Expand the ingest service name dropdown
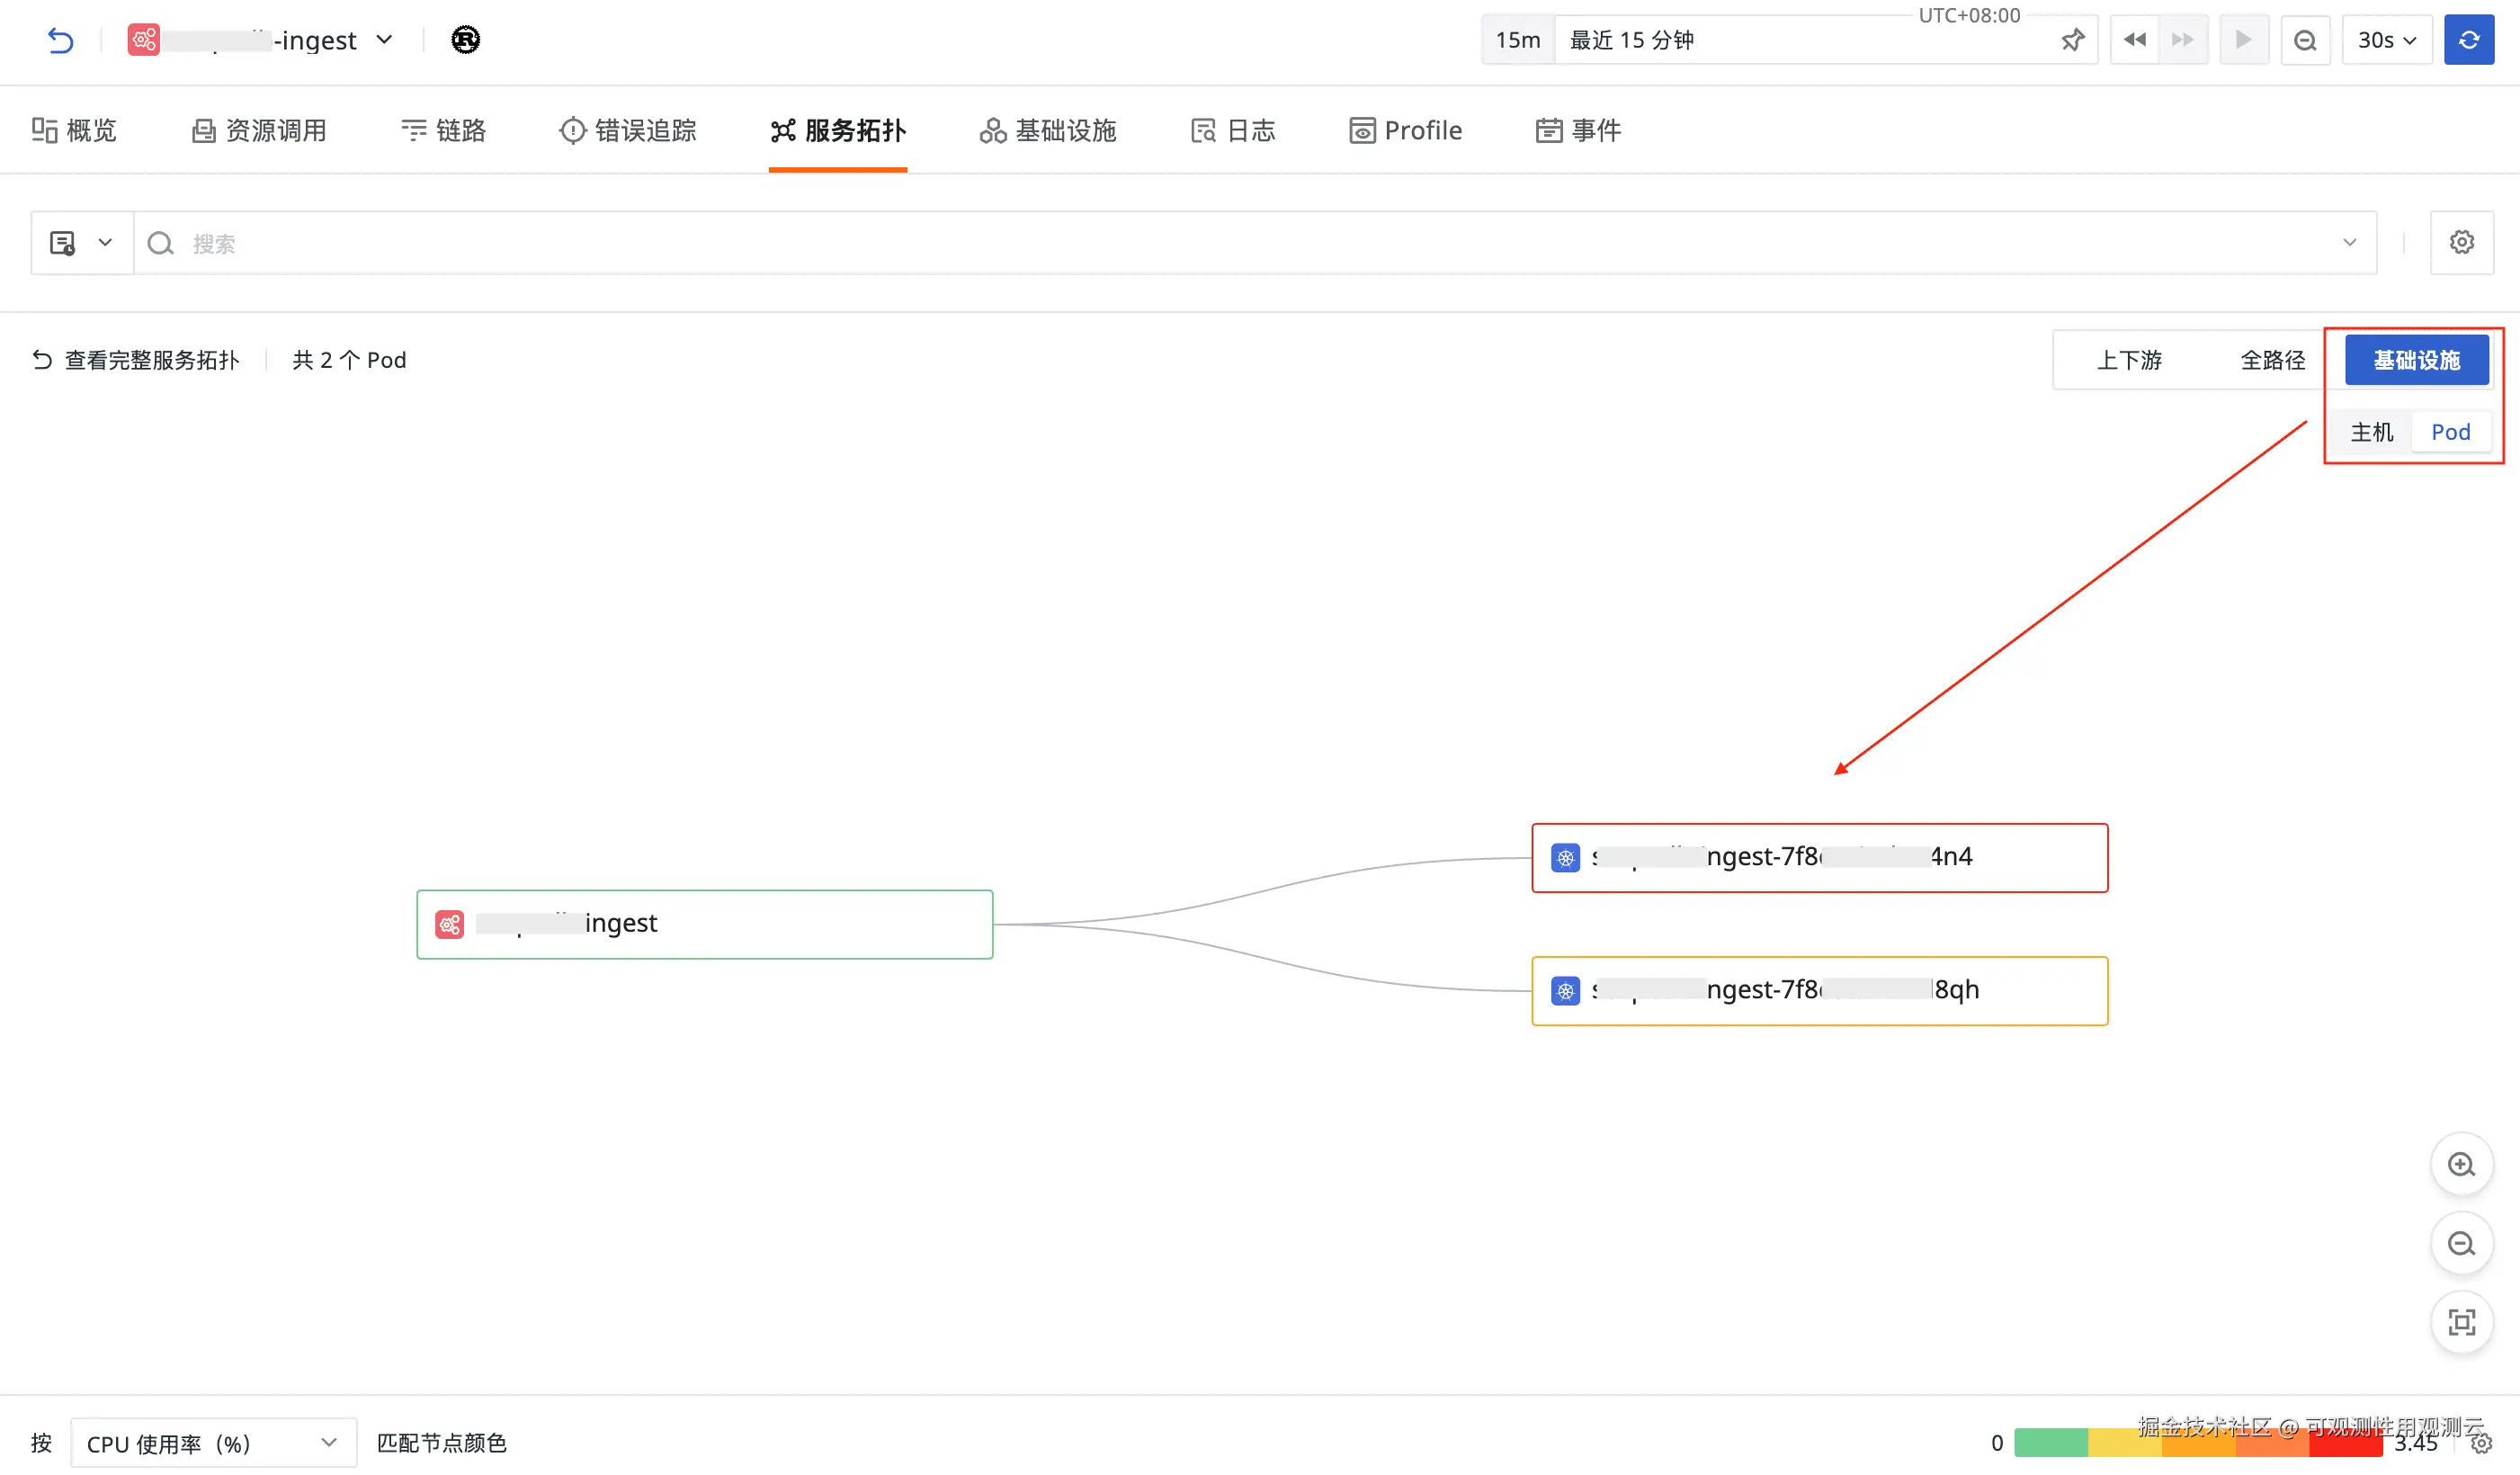 (x=385, y=40)
